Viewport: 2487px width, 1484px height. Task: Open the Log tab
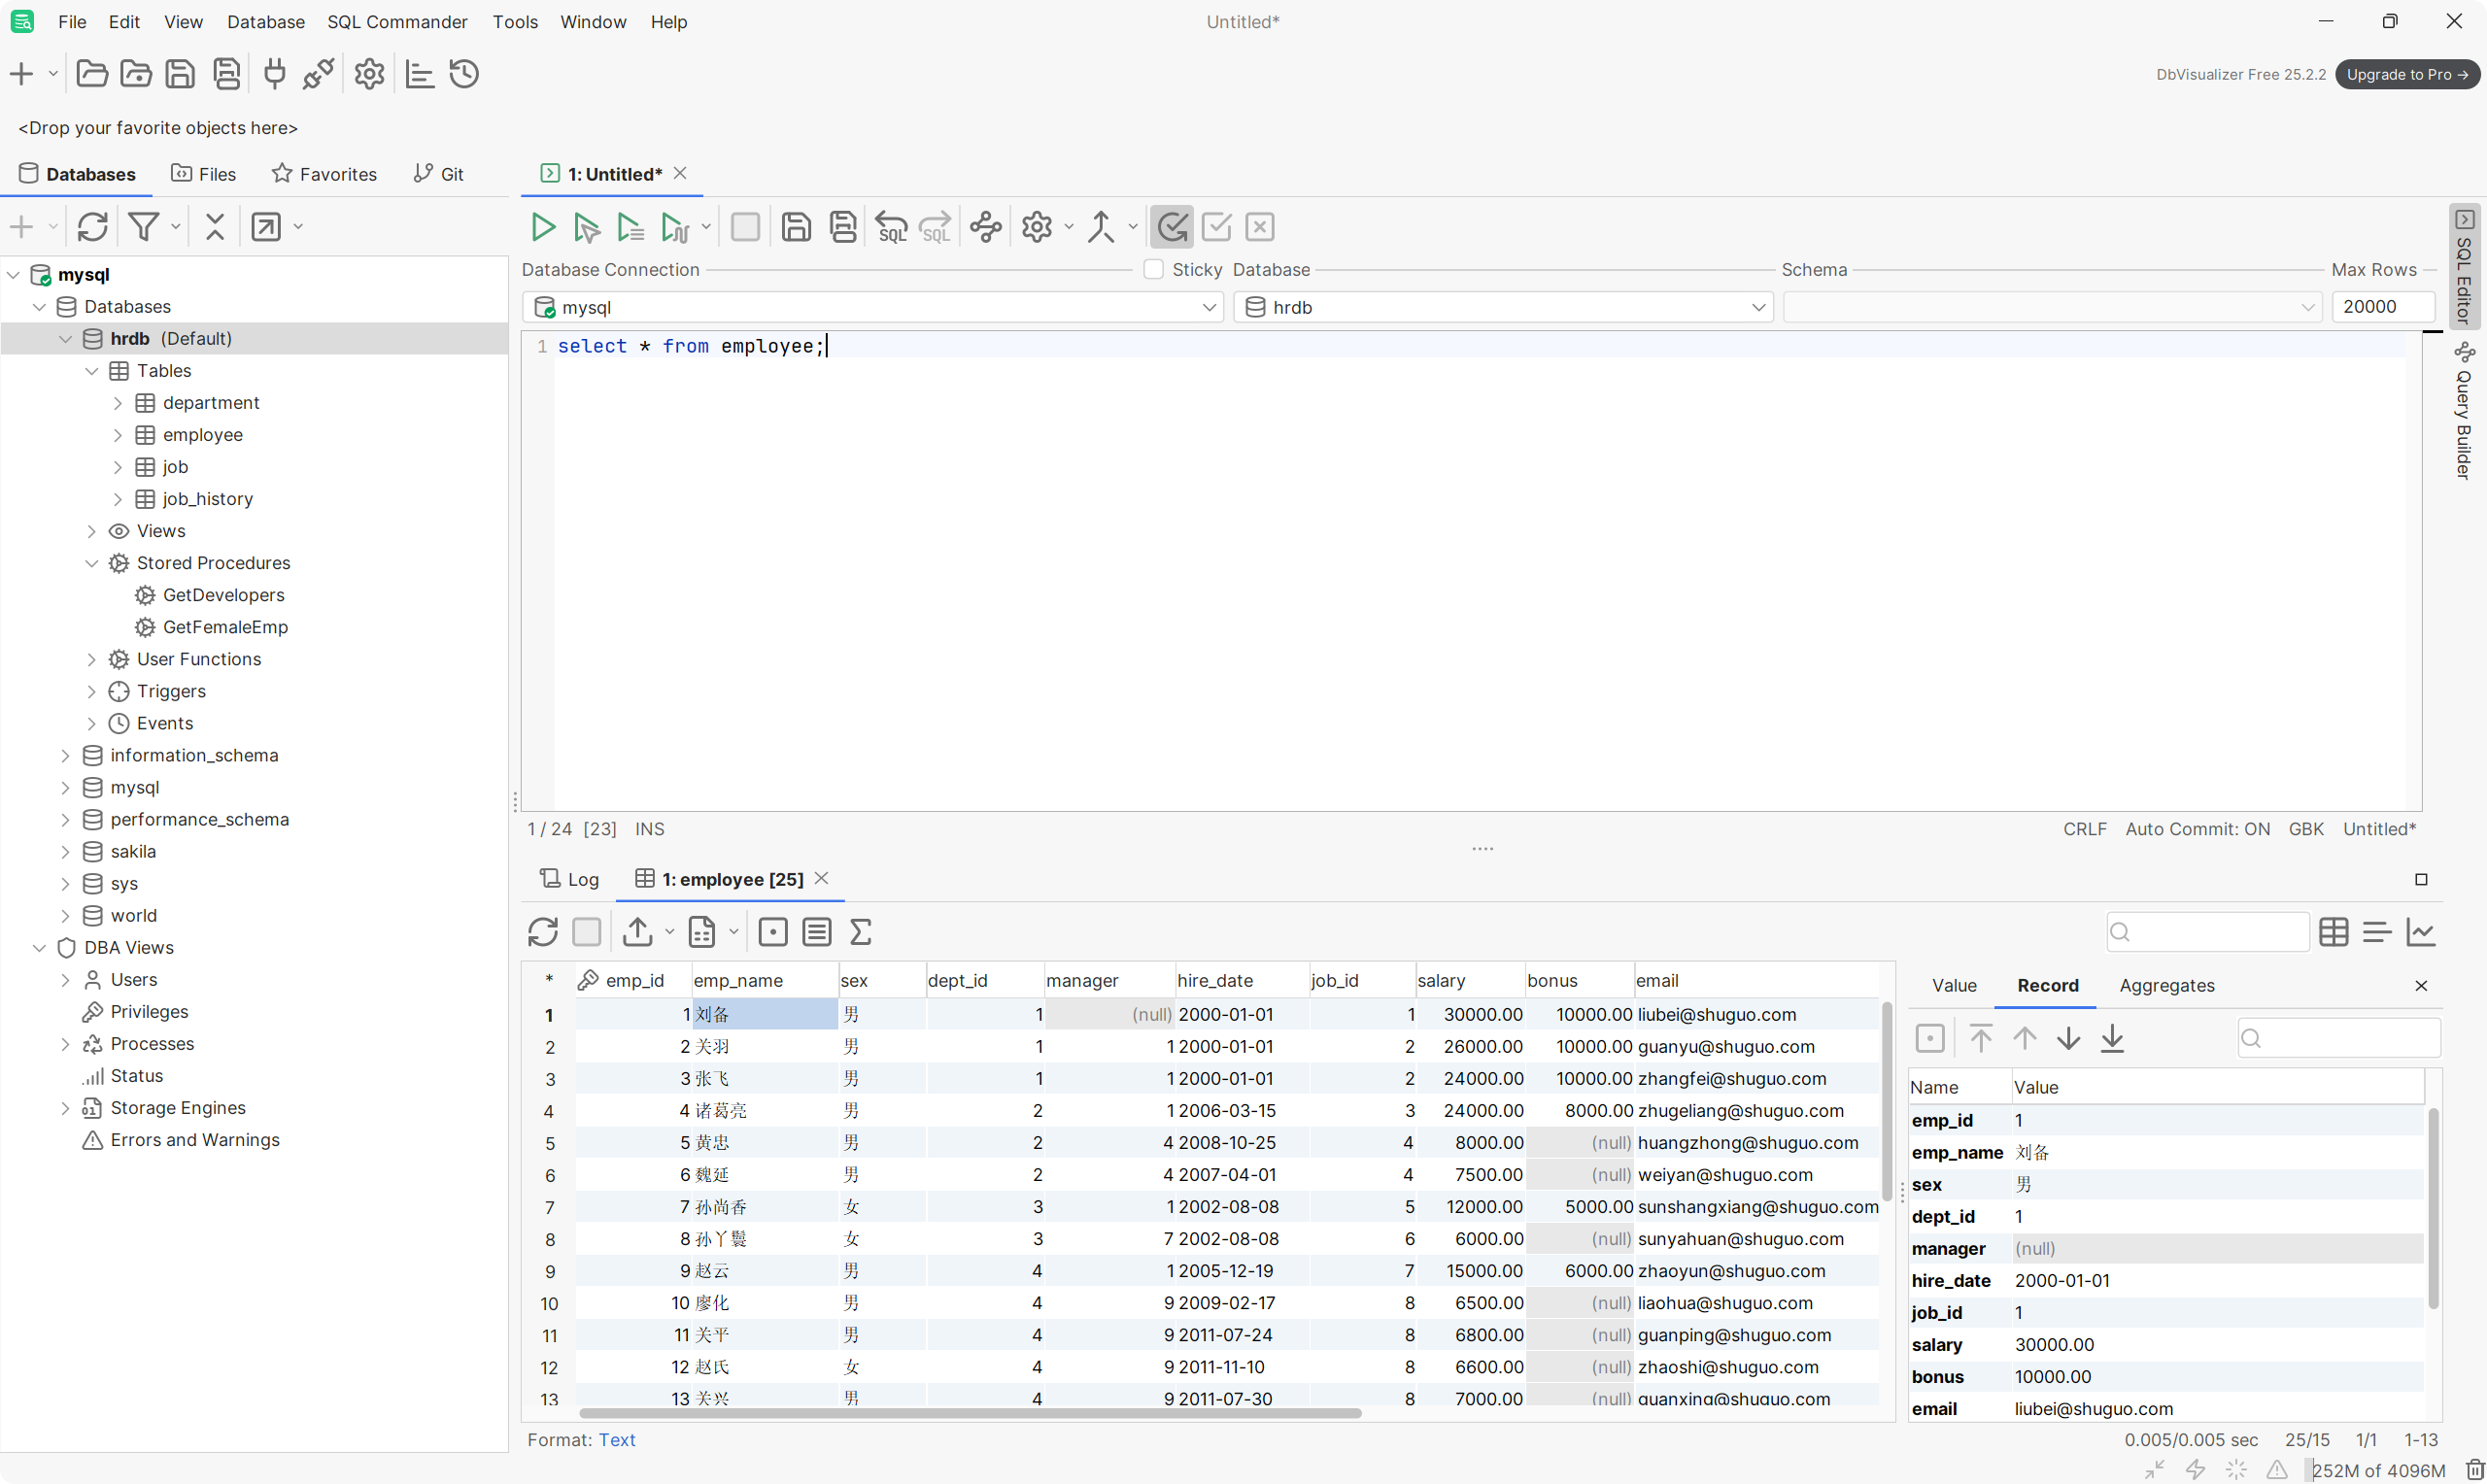click(x=570, y=879)
